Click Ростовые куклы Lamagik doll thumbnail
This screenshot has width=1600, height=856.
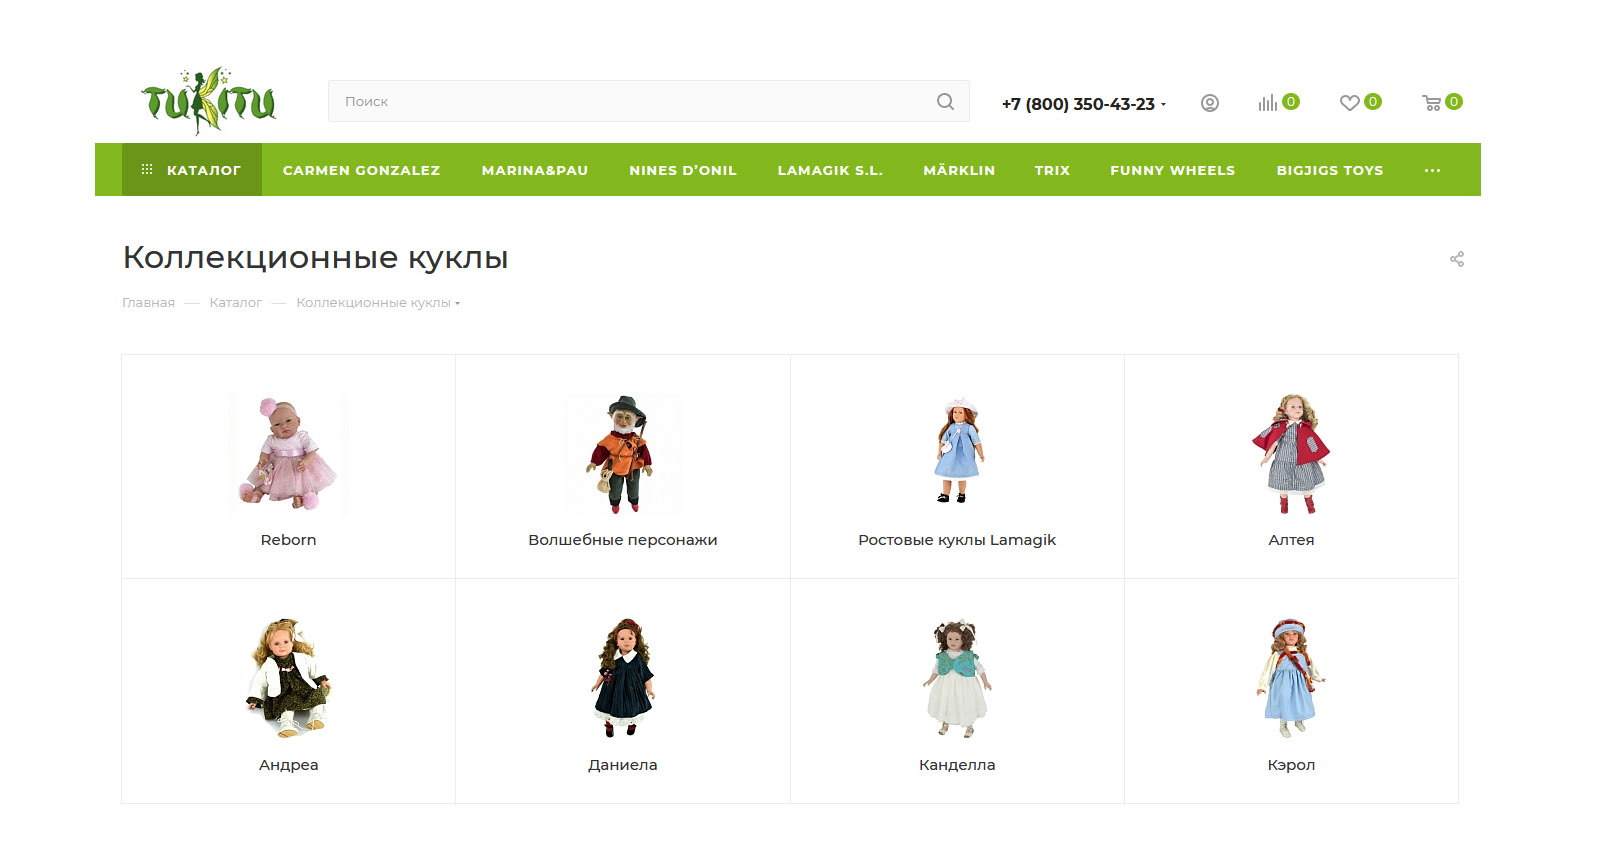tap(958, 455)
